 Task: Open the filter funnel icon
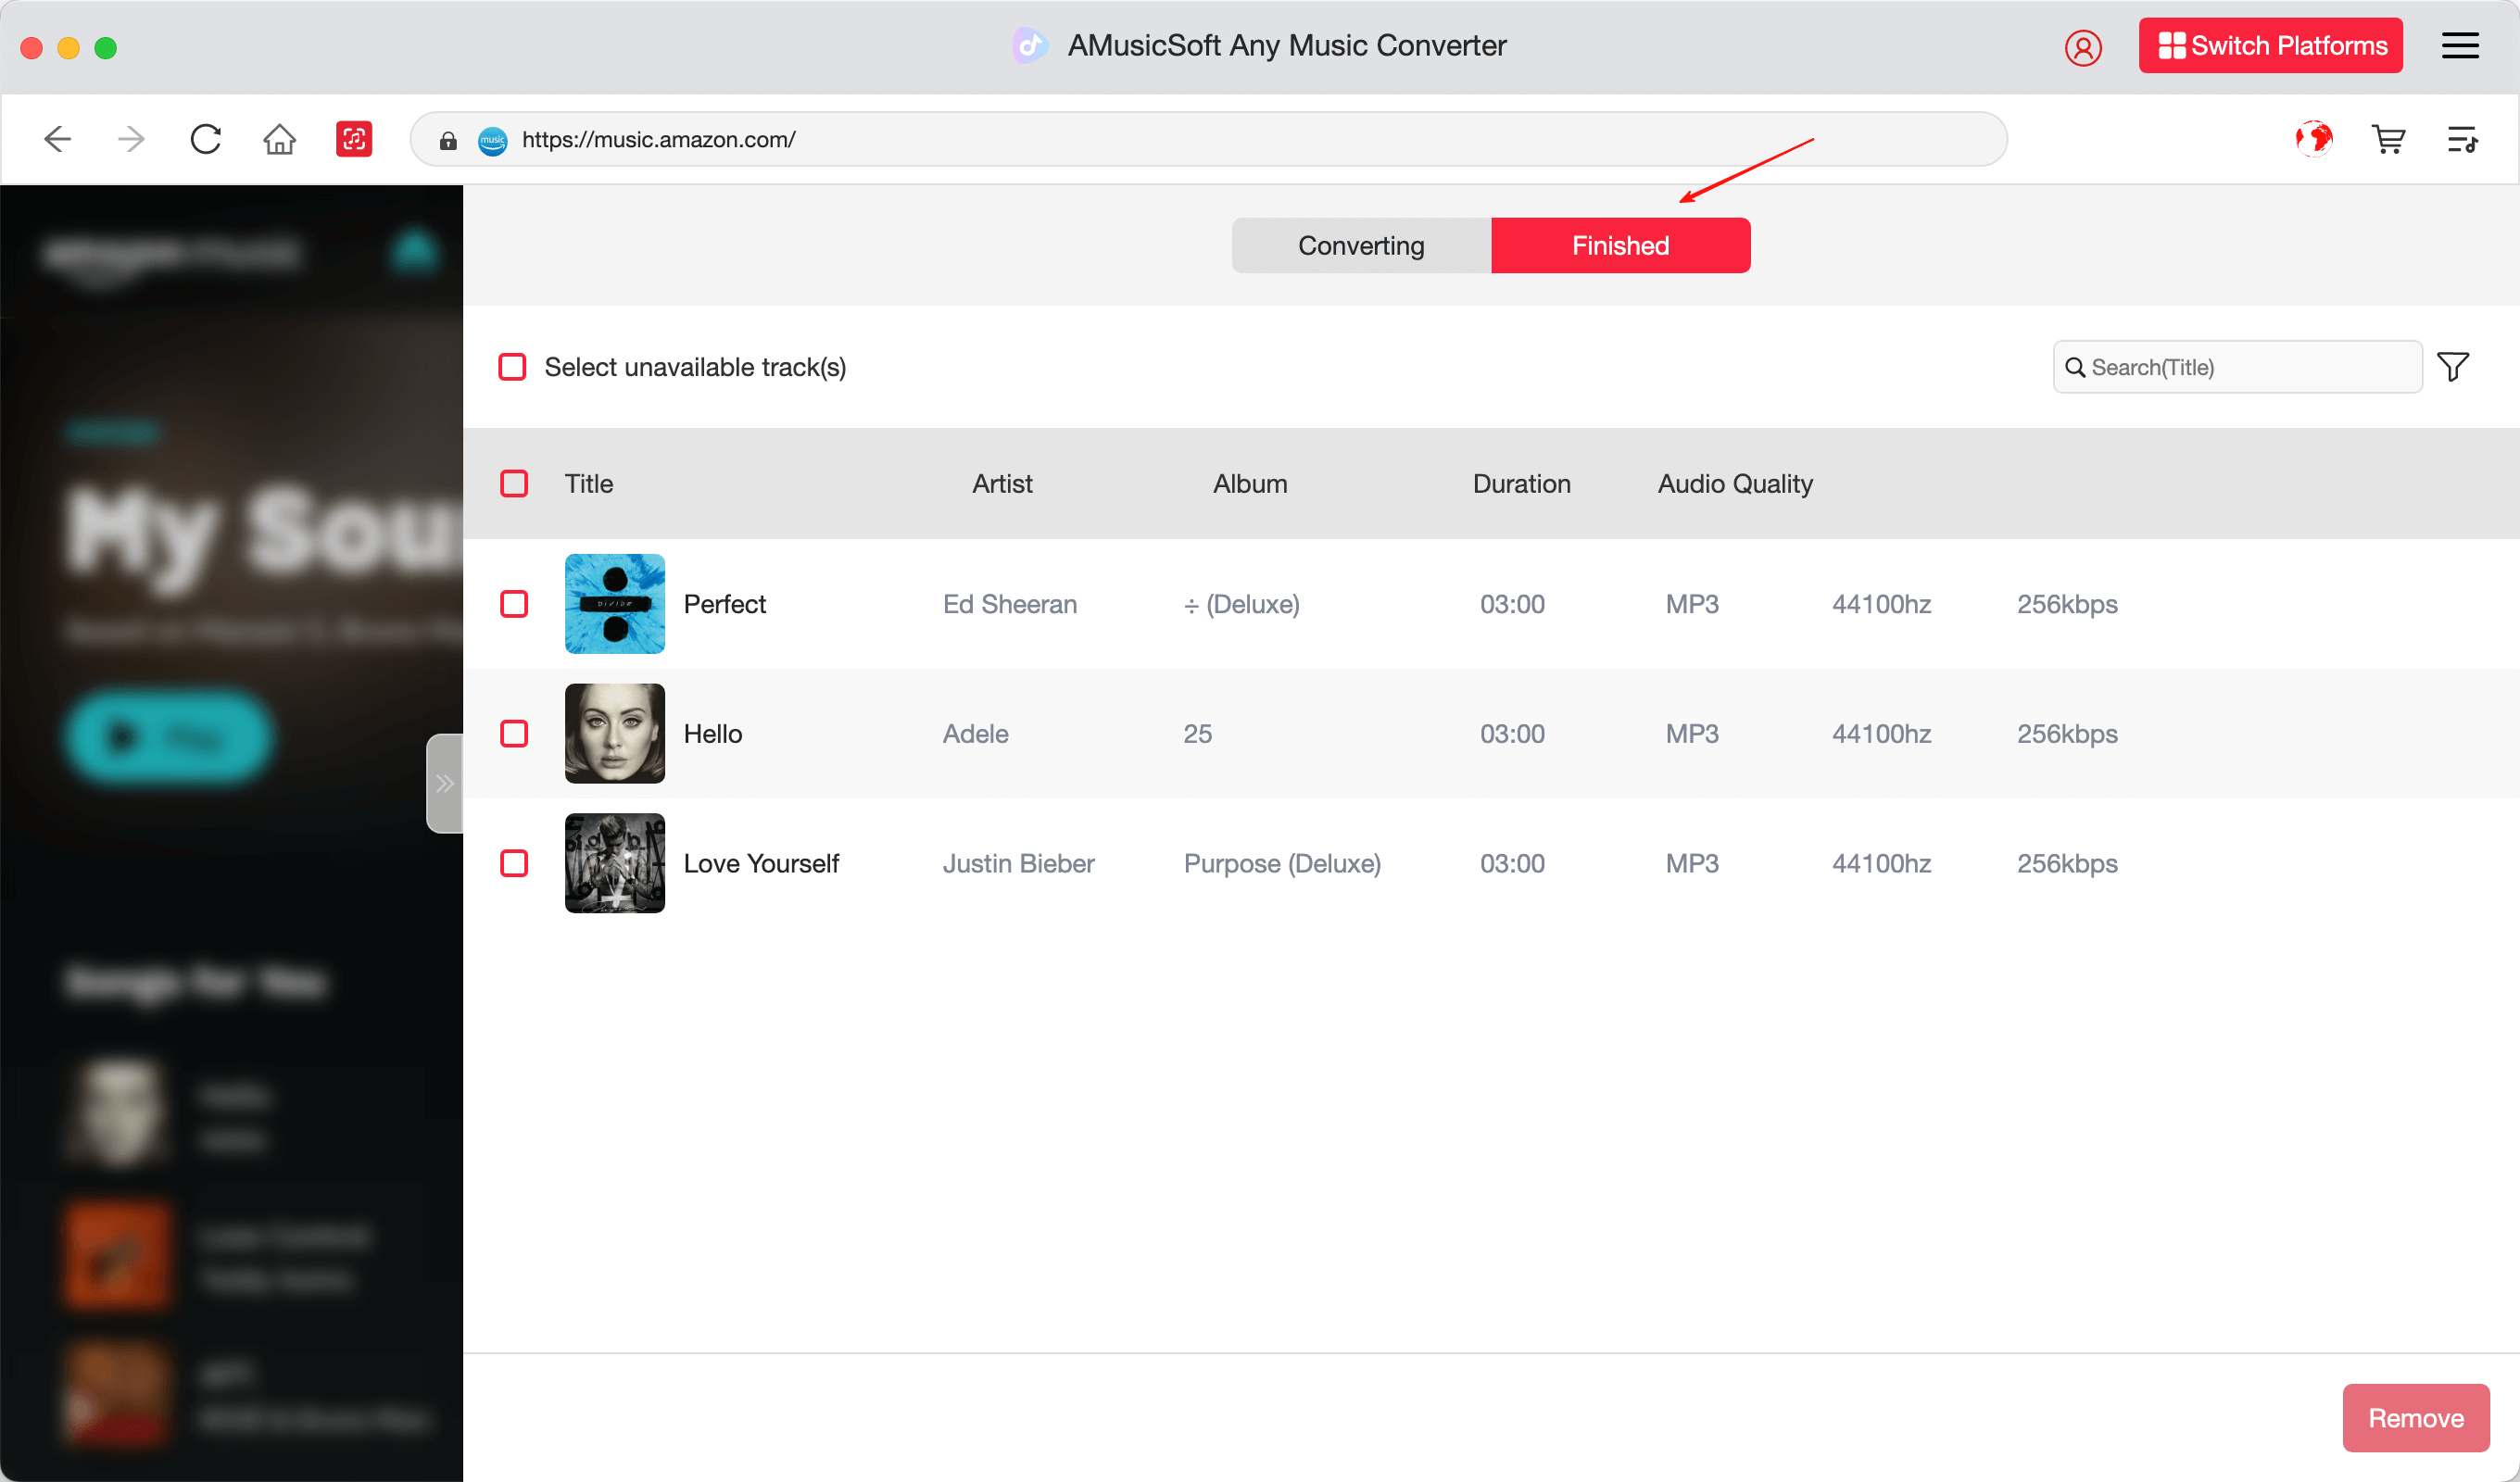coord(2453,367)
